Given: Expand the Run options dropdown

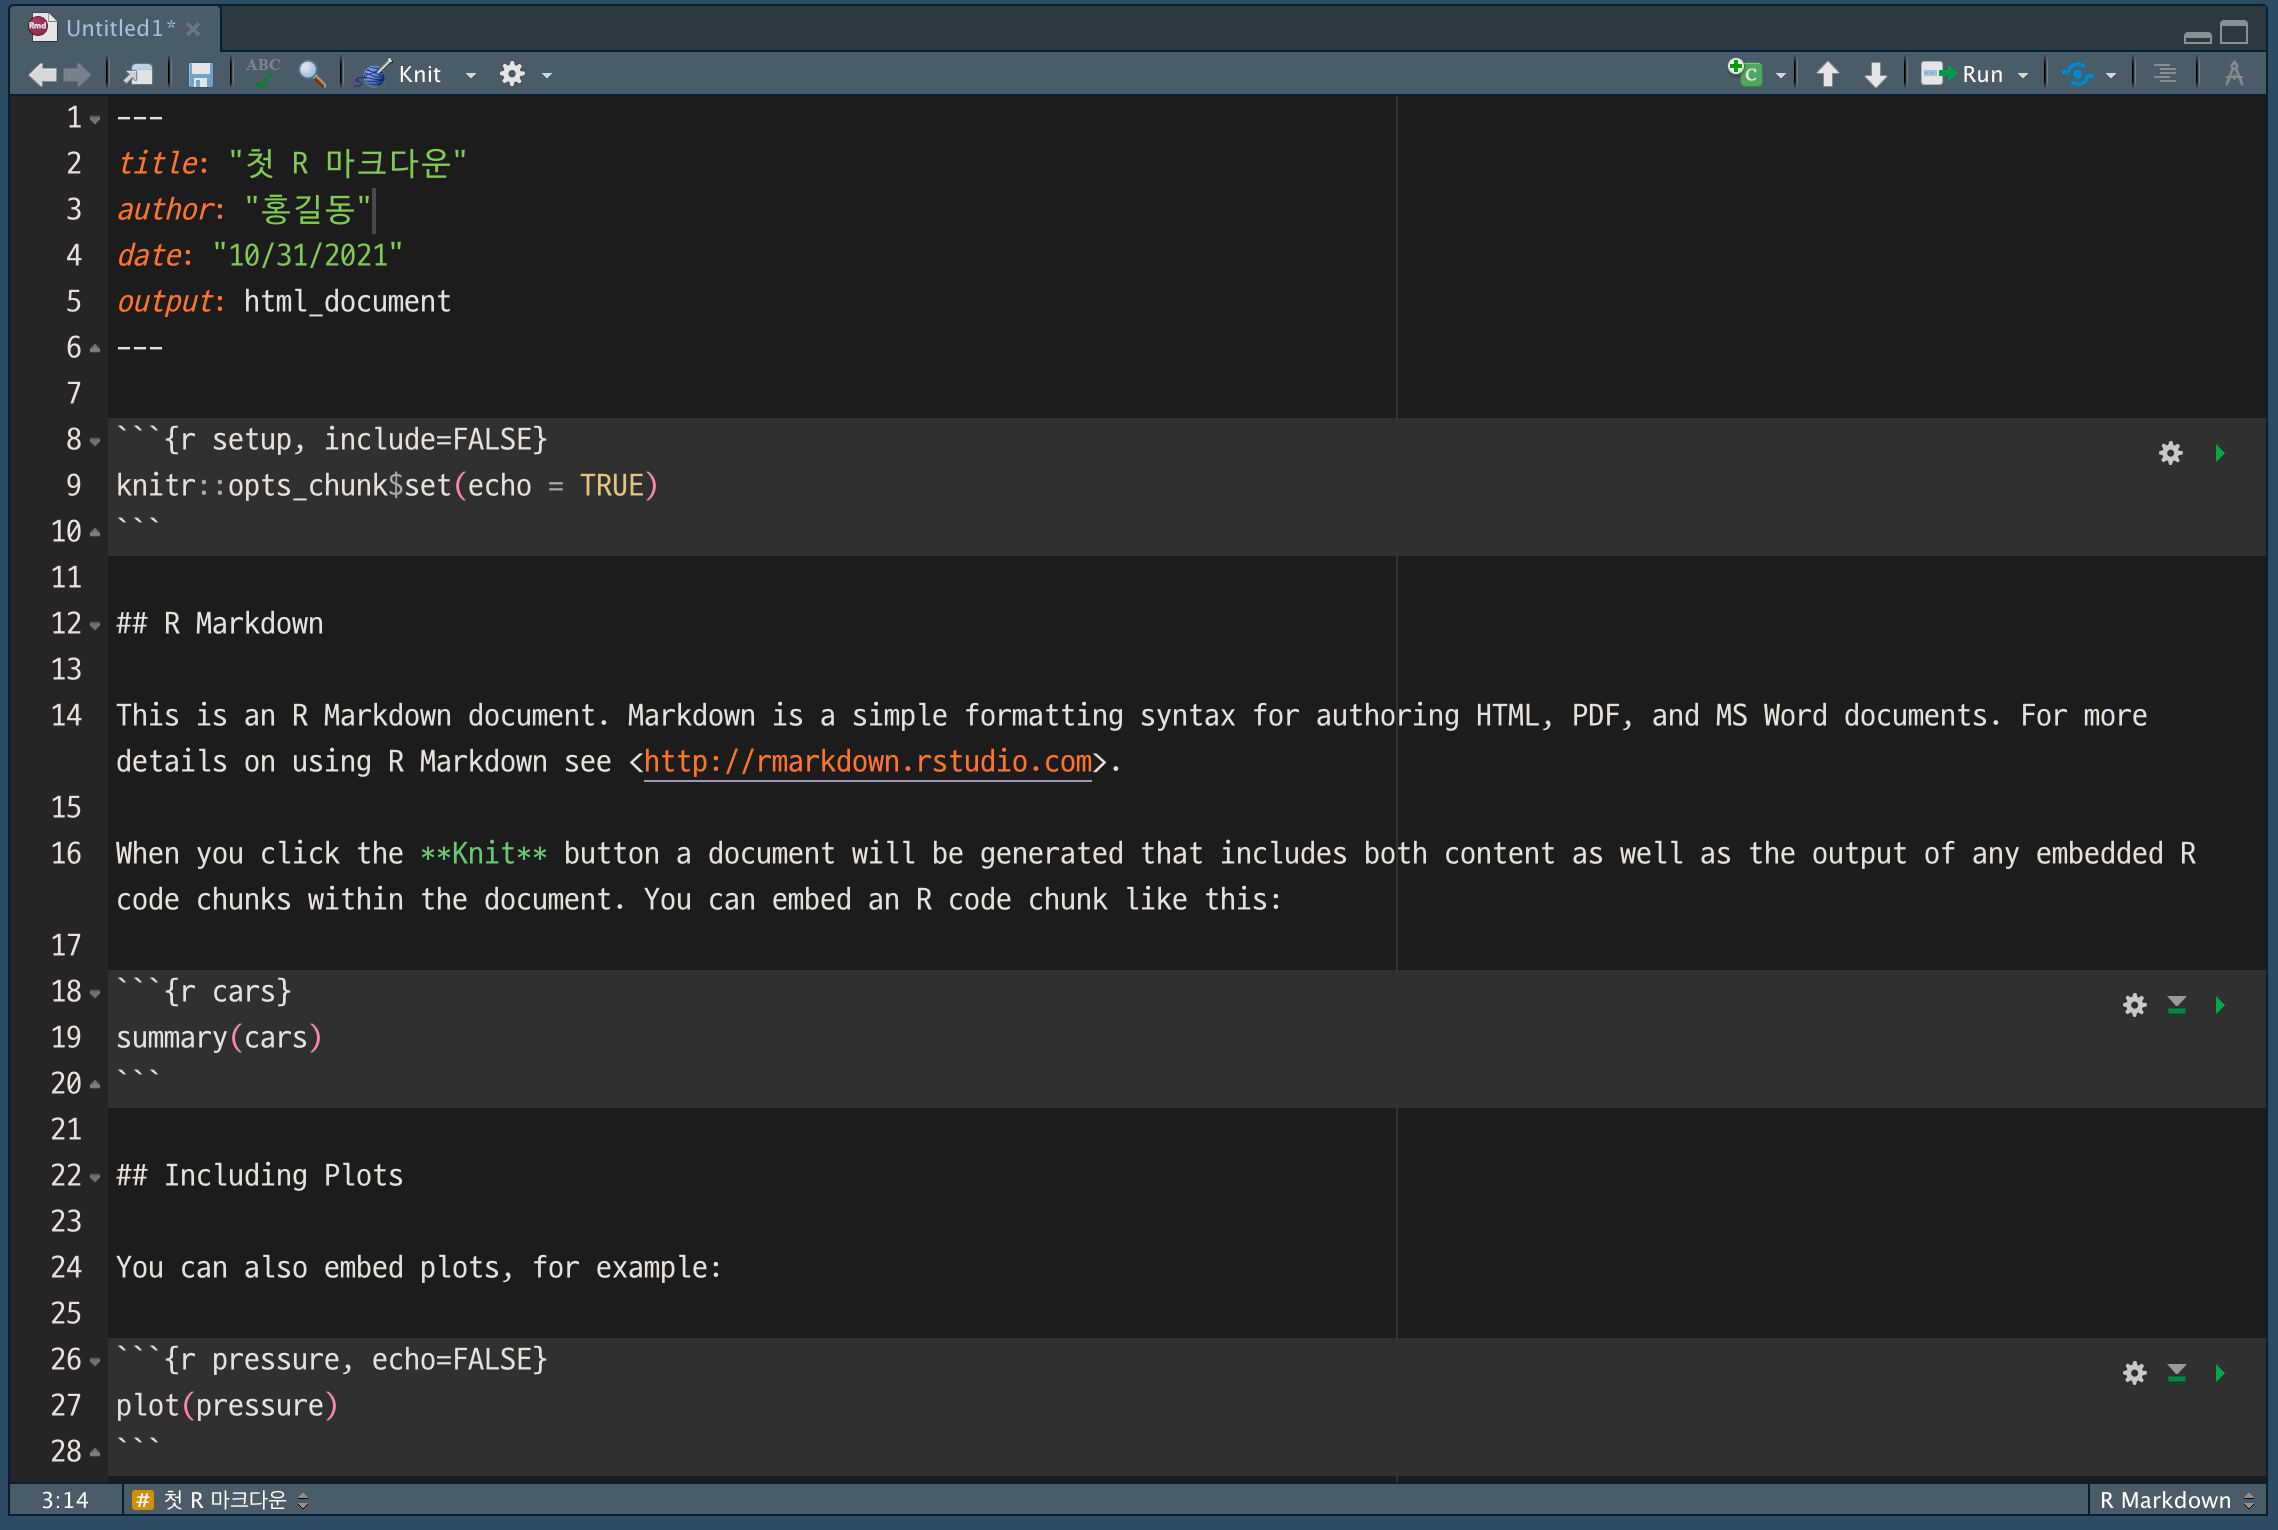Looking at the screenshot, I should click(x=2023, y=75).
